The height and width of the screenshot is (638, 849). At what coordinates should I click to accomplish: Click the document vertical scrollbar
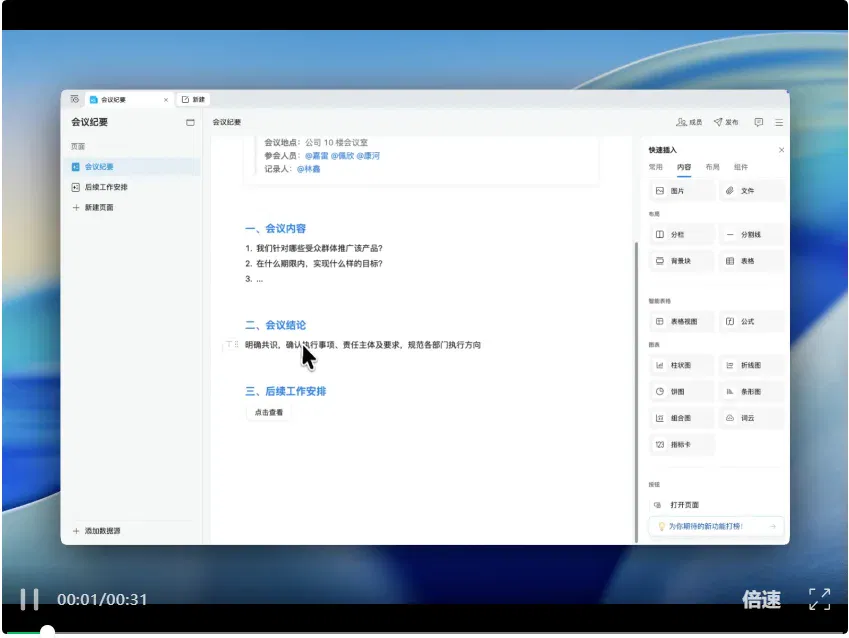pyautogui.click(x=636, y=391)
